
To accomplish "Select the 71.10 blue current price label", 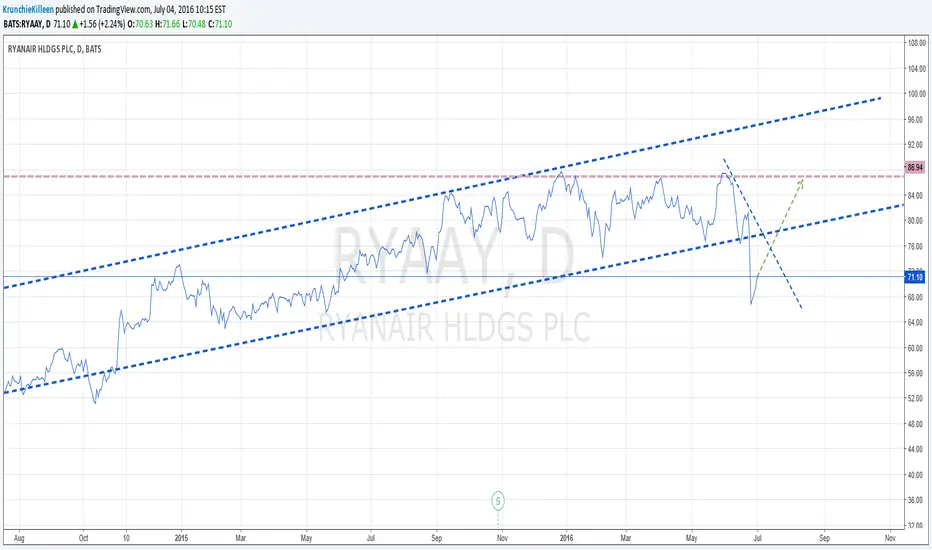I will 915,277.
